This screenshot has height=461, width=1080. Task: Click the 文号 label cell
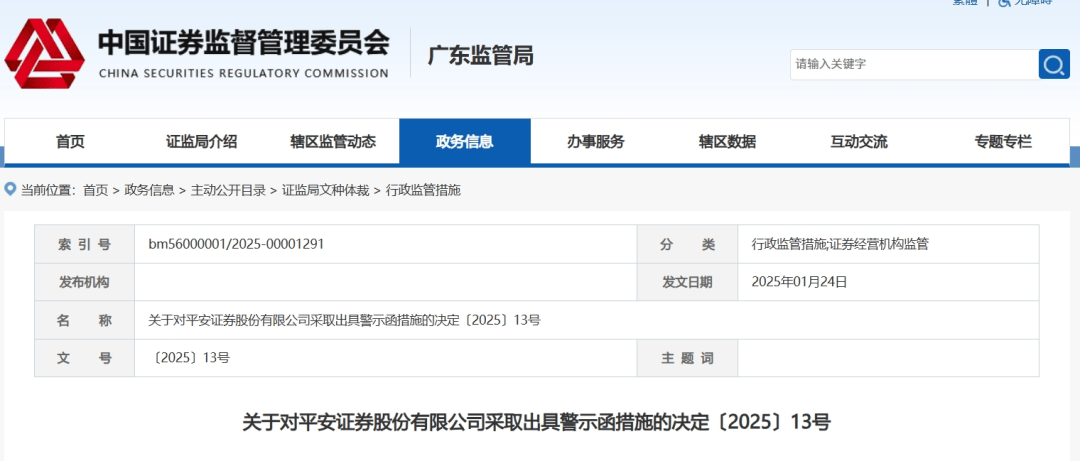click(84, 358)
